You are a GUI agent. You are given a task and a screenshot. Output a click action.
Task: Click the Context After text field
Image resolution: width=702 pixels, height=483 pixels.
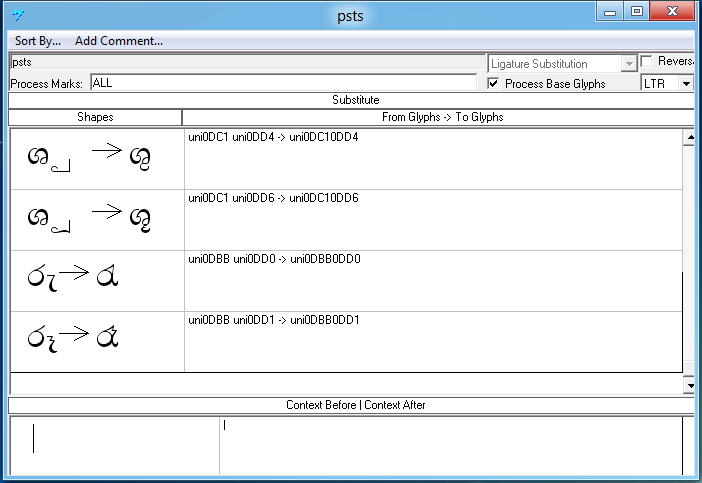(451, 445)
